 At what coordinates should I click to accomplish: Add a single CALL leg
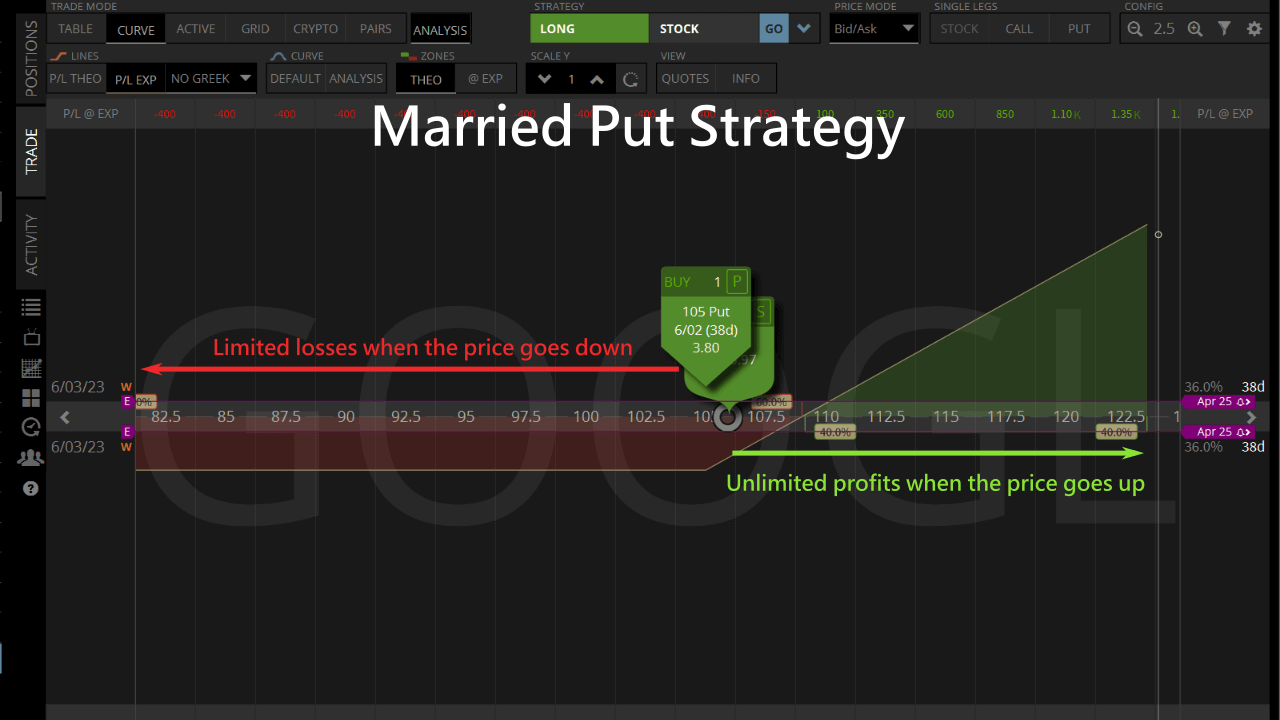tap(1019, 29)
